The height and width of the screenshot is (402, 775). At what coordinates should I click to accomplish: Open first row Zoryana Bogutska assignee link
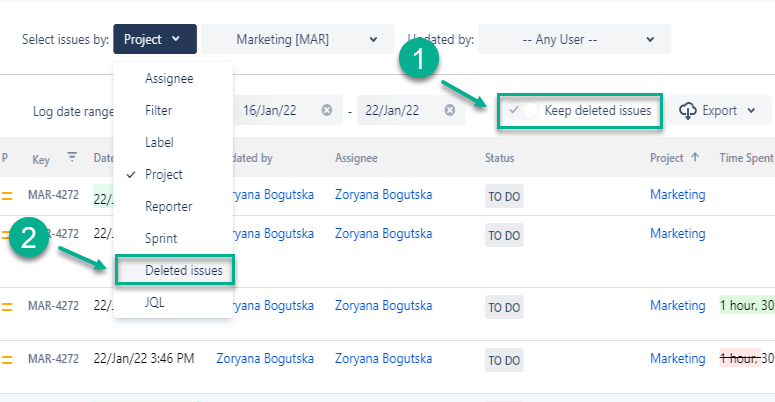383,194
